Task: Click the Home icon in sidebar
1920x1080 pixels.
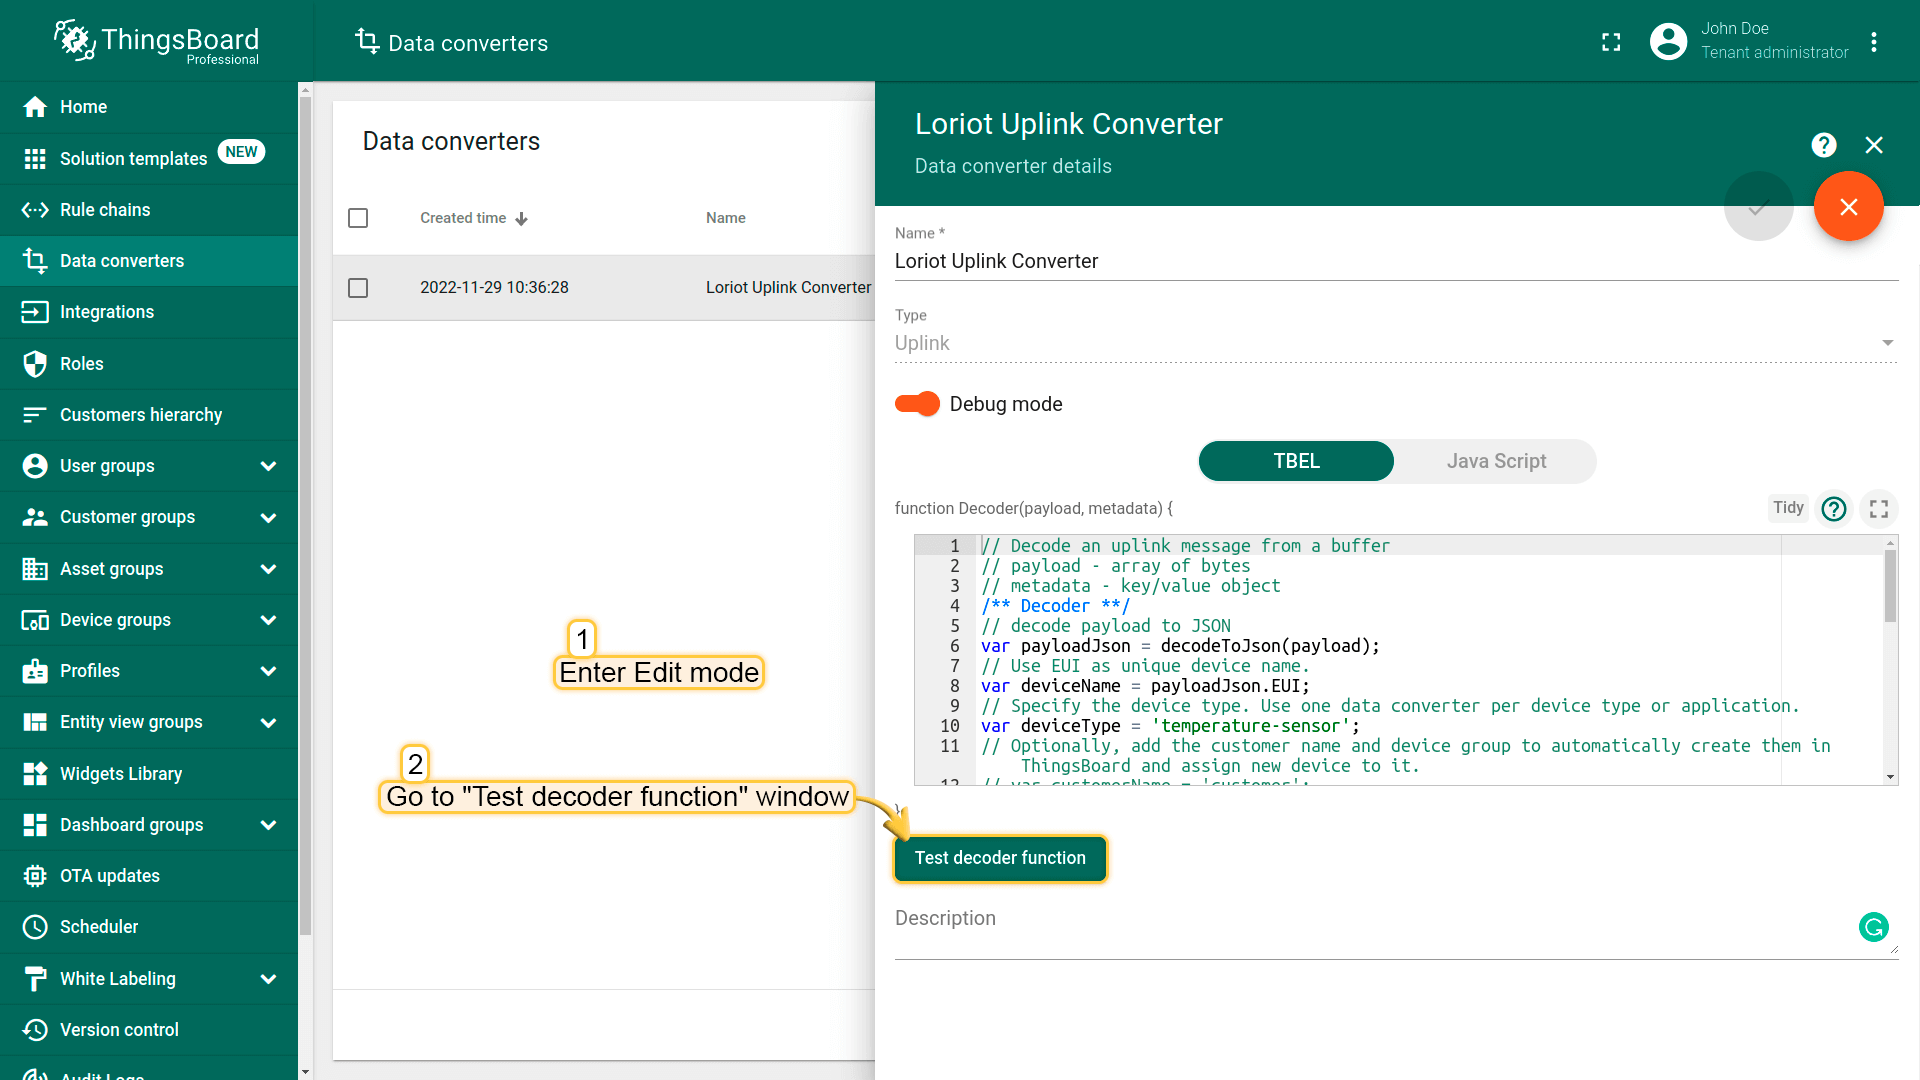Action: tap(35, 107)
